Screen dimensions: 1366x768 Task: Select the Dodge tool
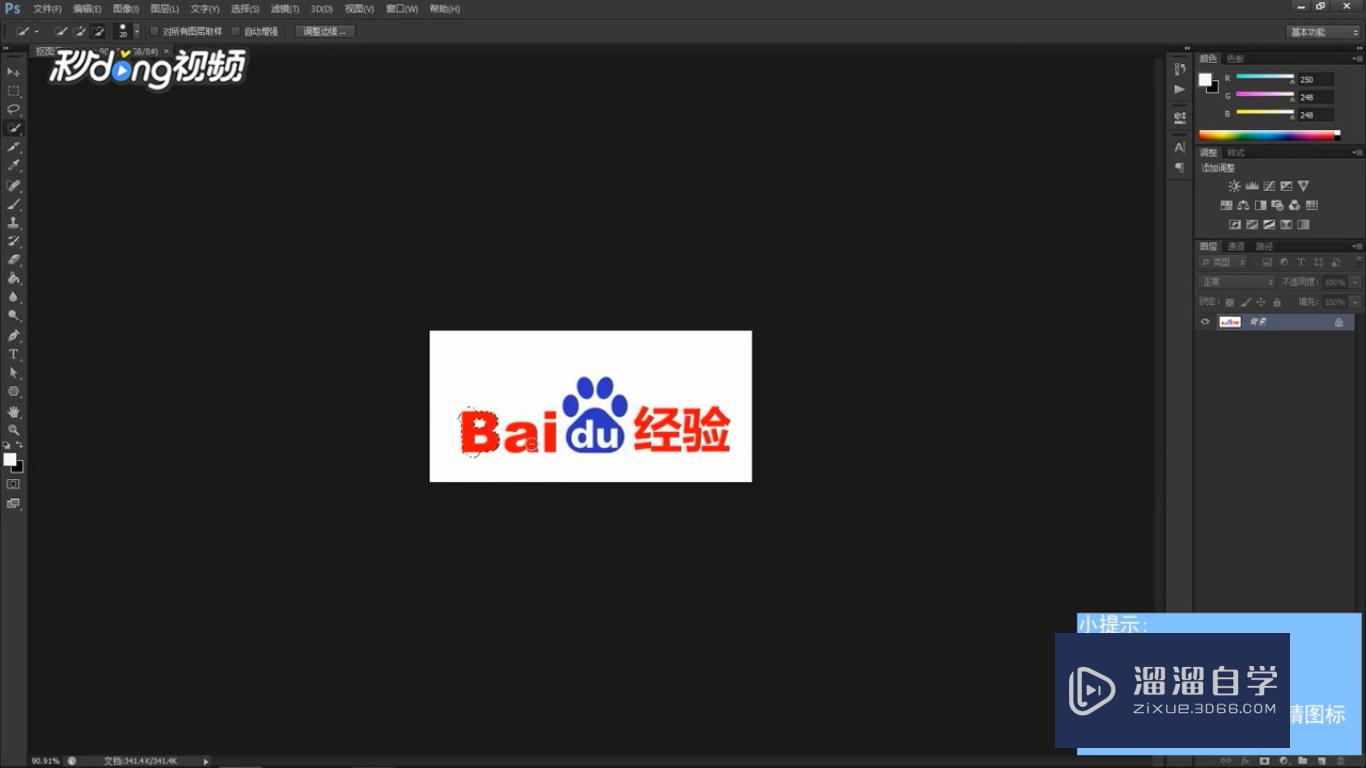coord(14,316)
